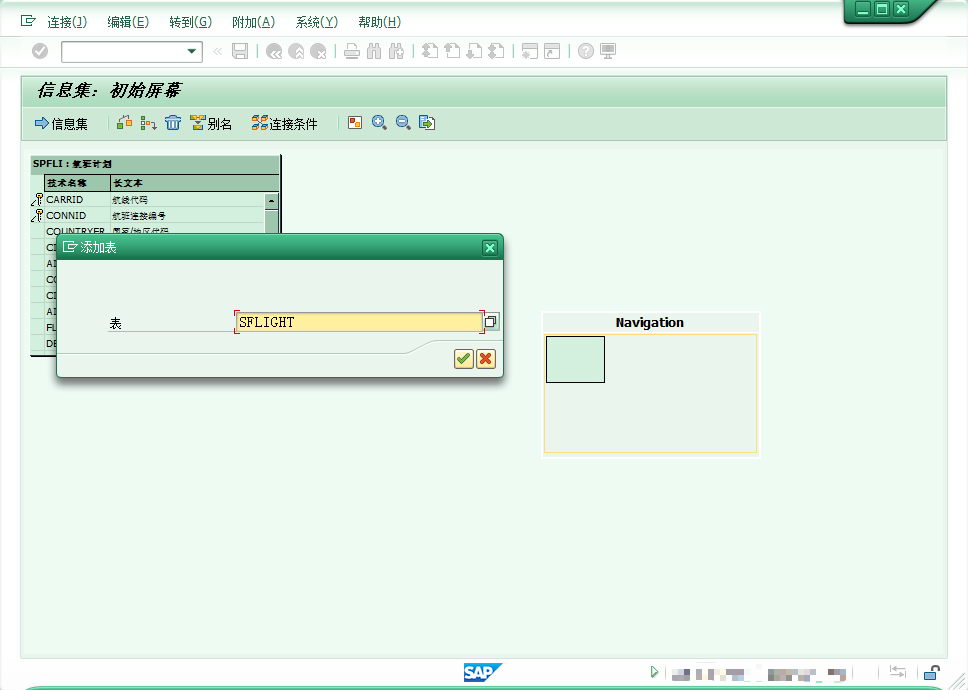
Task: Open the 系统(Y) menu
Action: 316,22
